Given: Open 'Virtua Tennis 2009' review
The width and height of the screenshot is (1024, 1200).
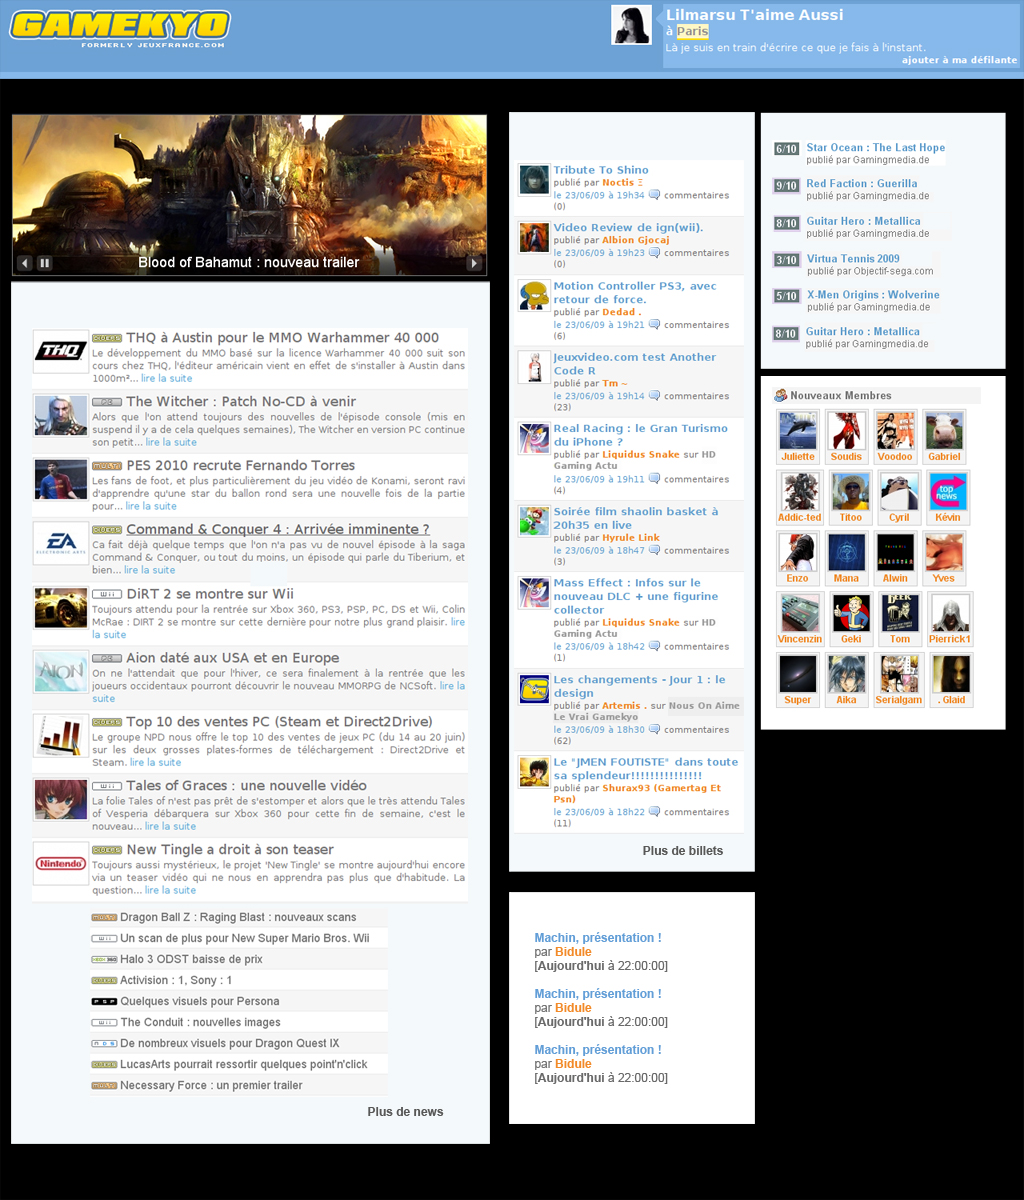Looking at the screenshot, I should click(x=853, y=258).
